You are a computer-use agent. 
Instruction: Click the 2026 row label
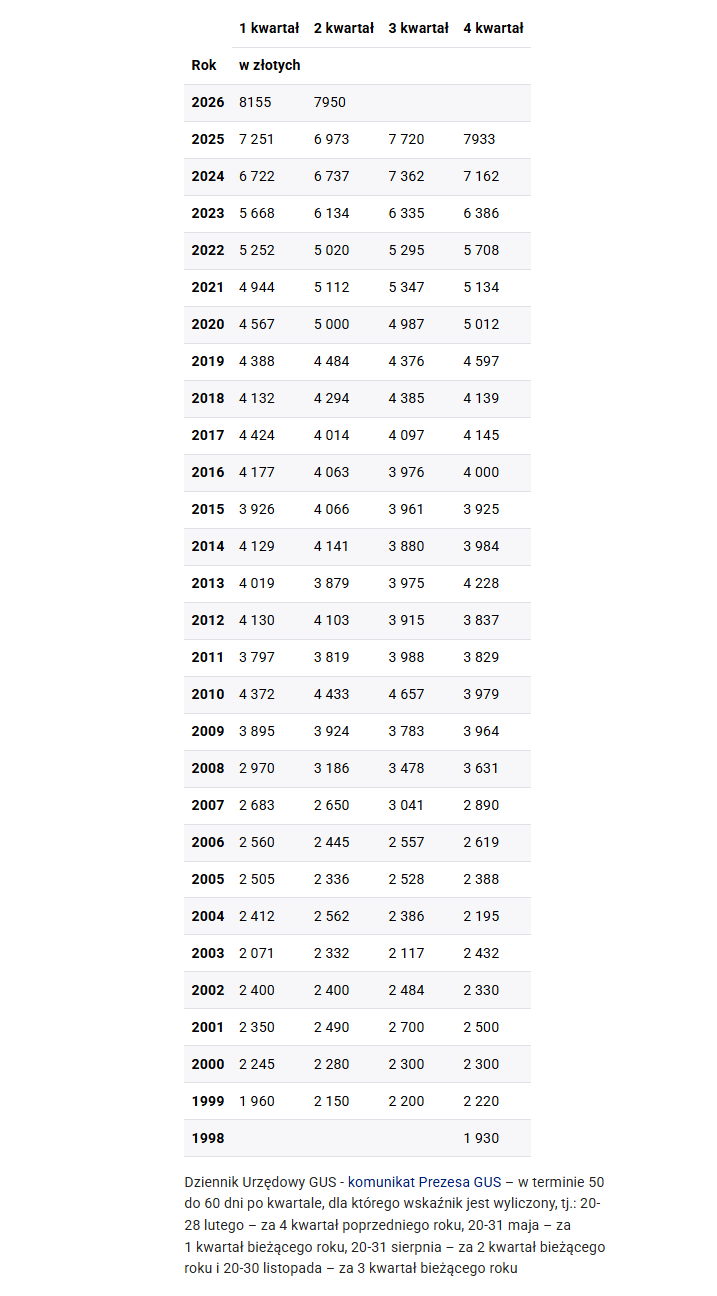point(208,102)
